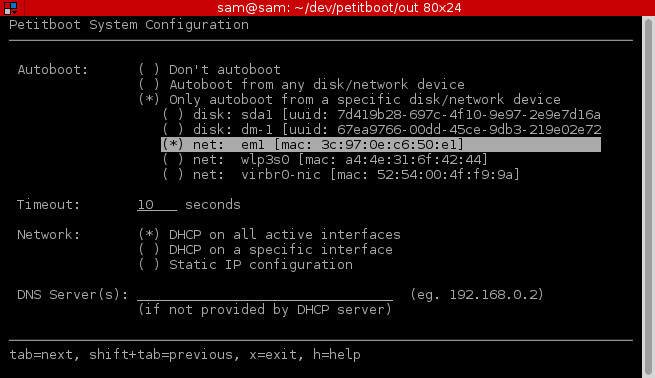The width and height of the screenshot is (655, 378).
Task: Choose "Autoboot from any disk/network device"
Action: coord(302,84)
